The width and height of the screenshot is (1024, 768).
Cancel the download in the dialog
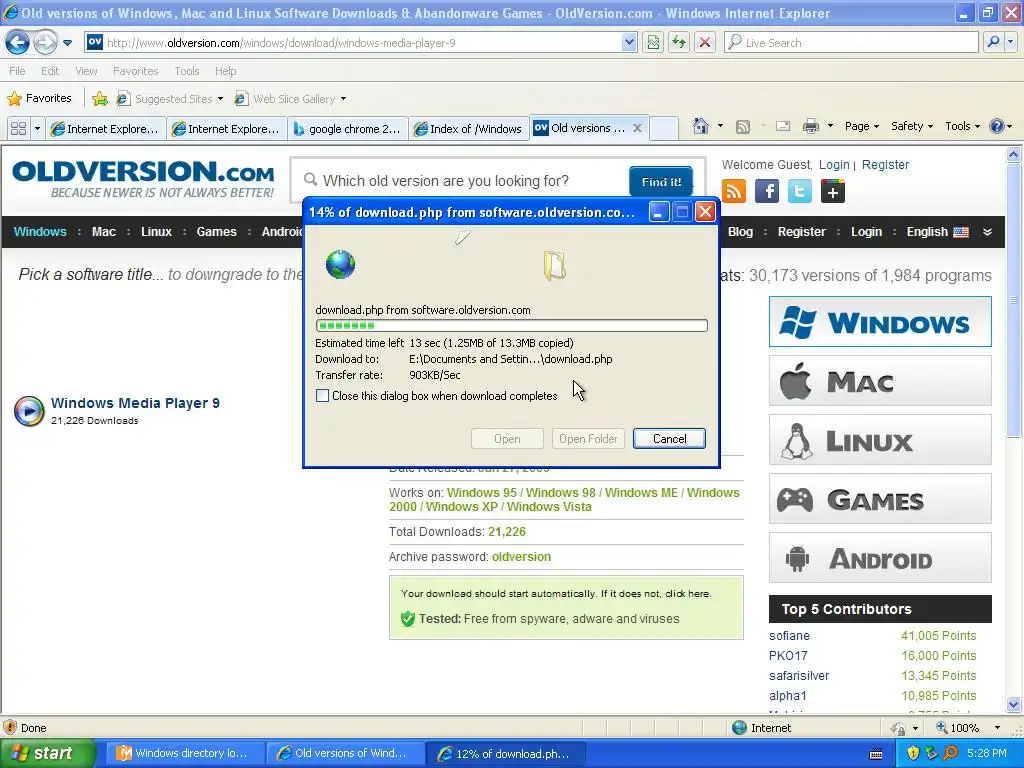point(669,439)
